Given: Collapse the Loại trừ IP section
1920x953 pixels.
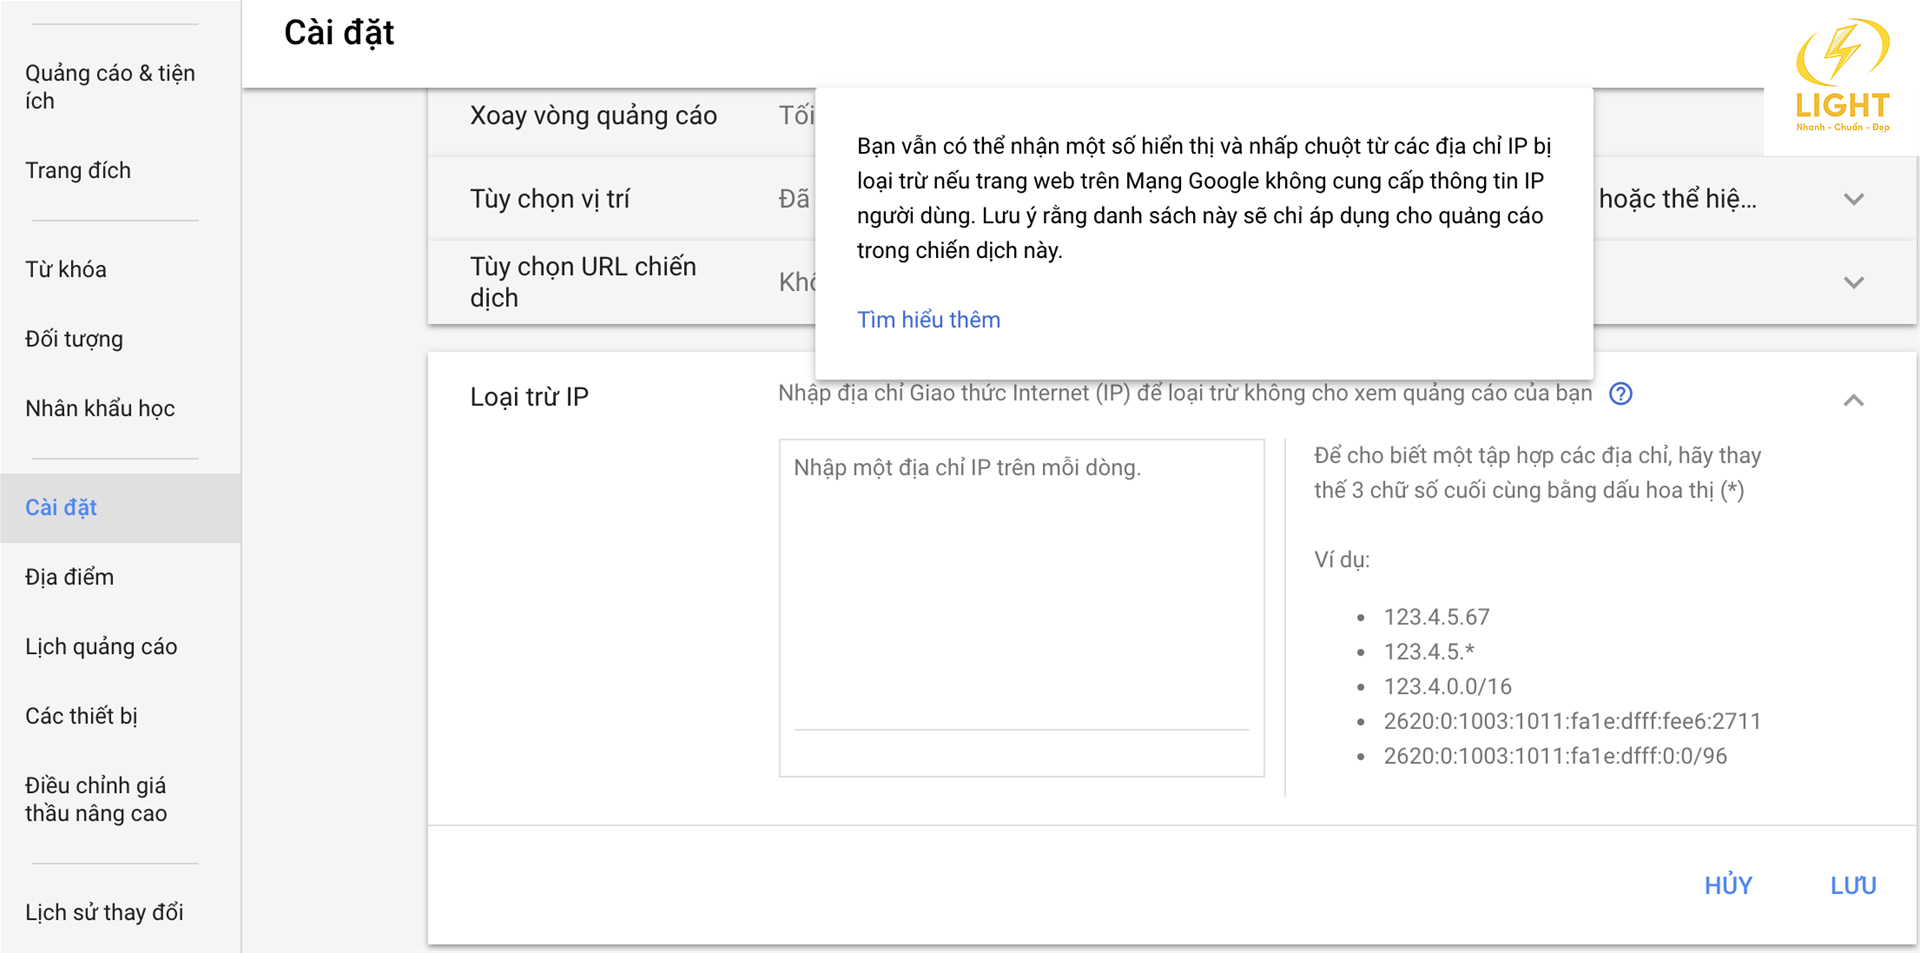Looking at the screenshot, I should 1853,400.
